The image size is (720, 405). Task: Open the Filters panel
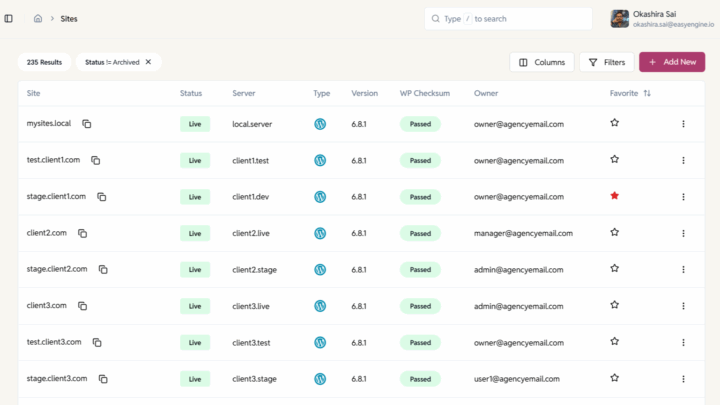(606, 62)
